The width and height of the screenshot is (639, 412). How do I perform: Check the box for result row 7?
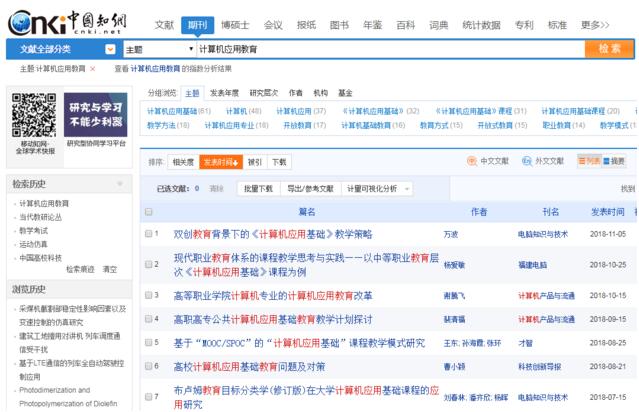coord(149,397)
